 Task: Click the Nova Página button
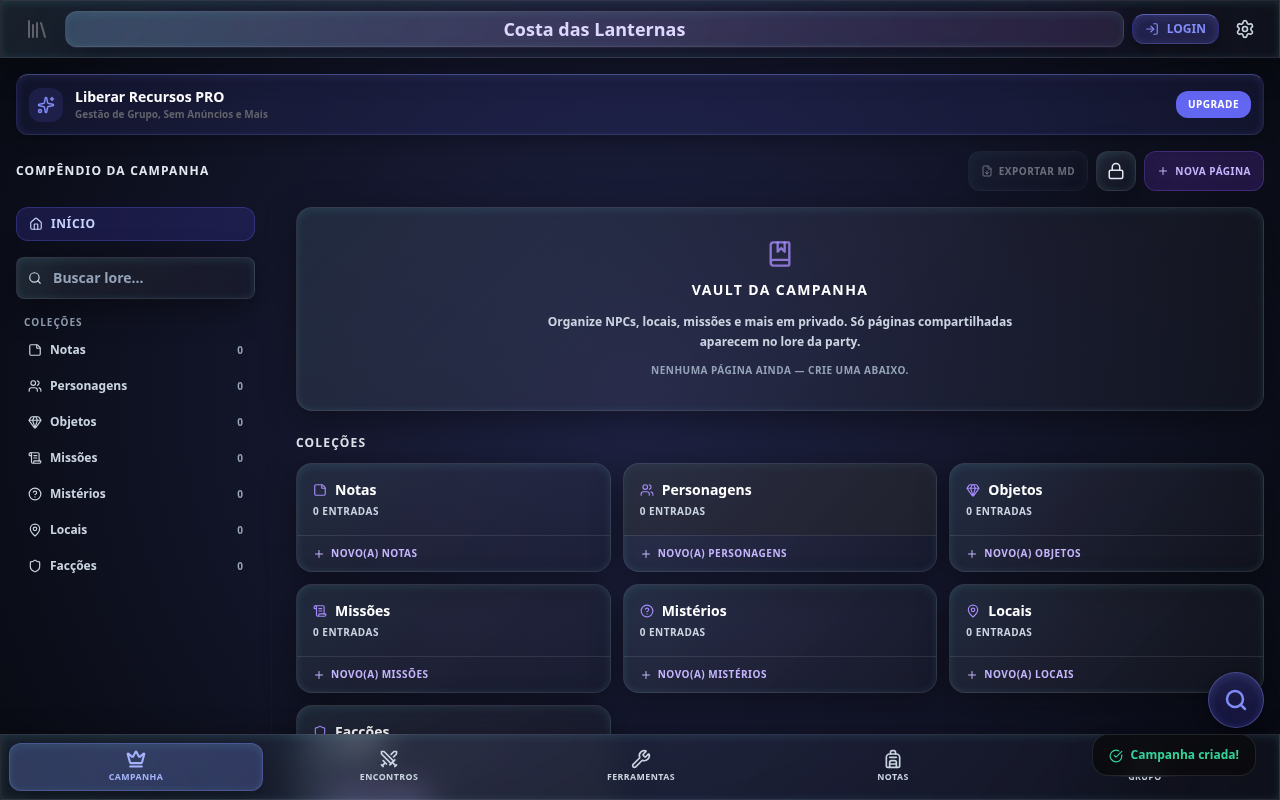click(x=1204, y=171)
